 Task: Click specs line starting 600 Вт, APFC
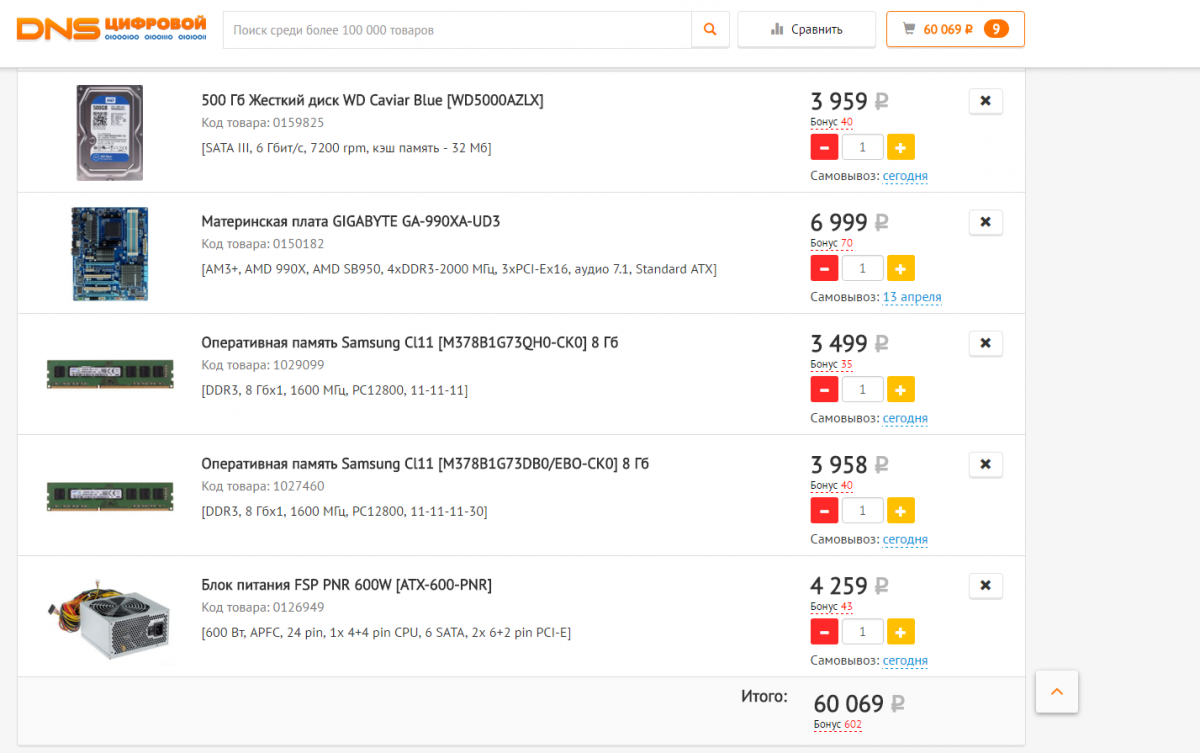point(386,632)
